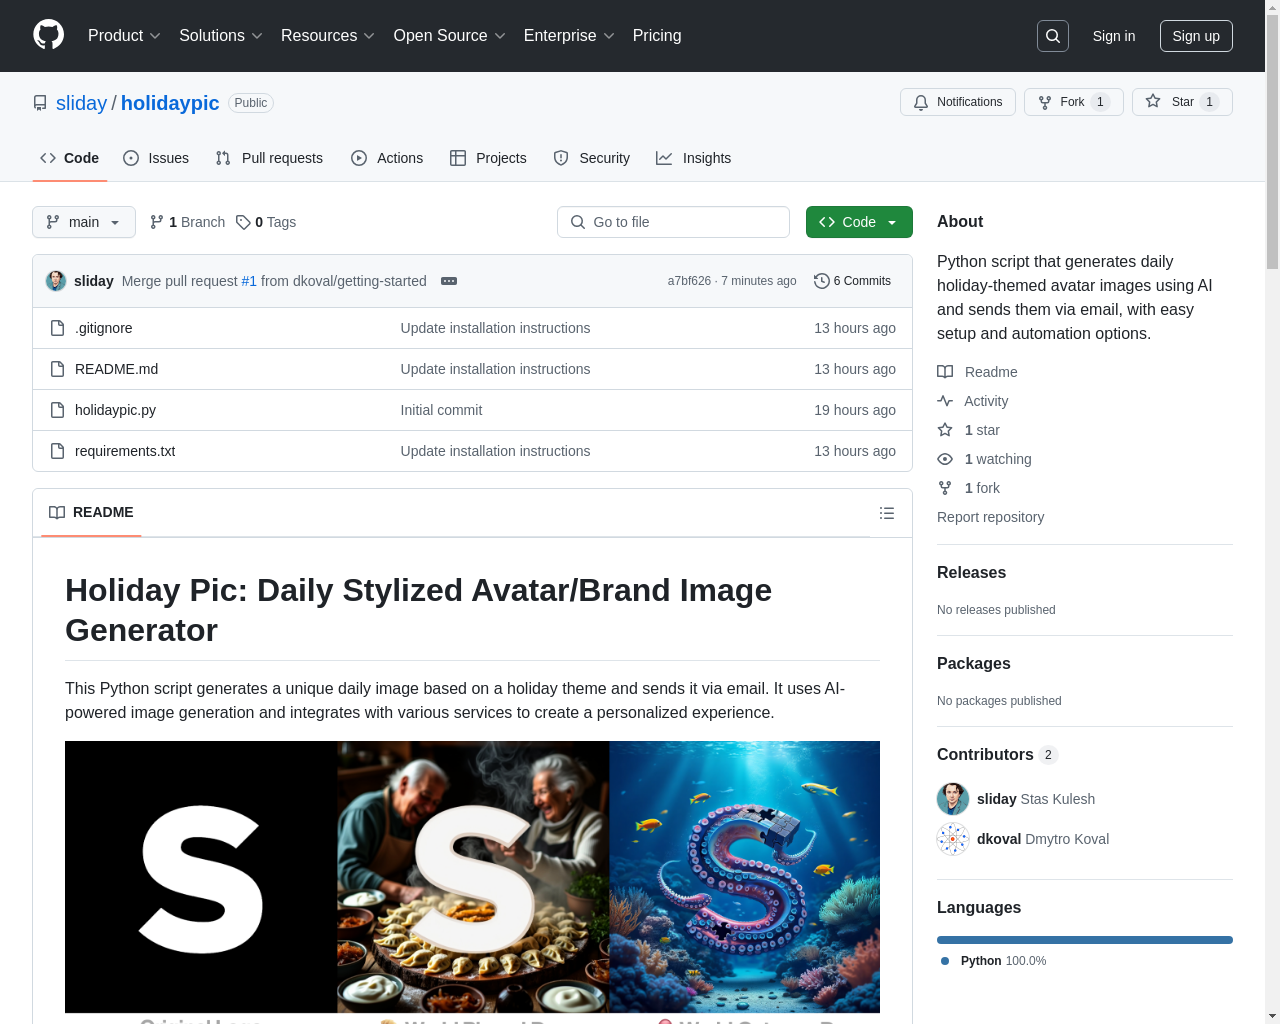Open the Security tab

click(592, 158)
